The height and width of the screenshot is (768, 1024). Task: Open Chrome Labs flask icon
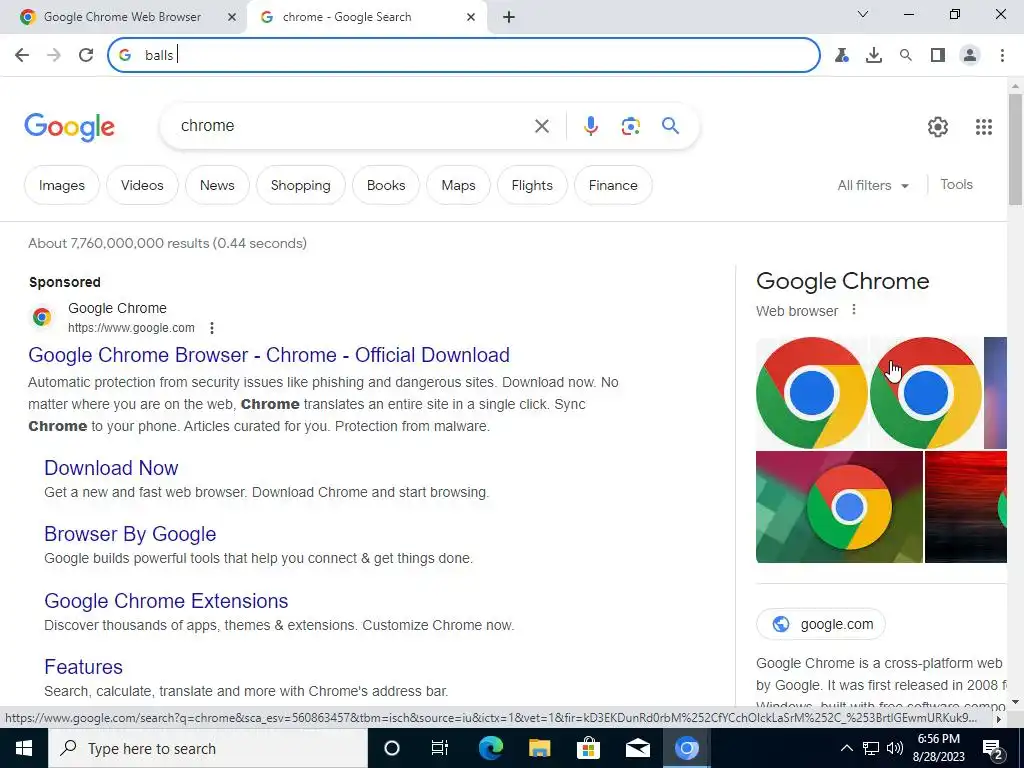(x=842, y=56)
